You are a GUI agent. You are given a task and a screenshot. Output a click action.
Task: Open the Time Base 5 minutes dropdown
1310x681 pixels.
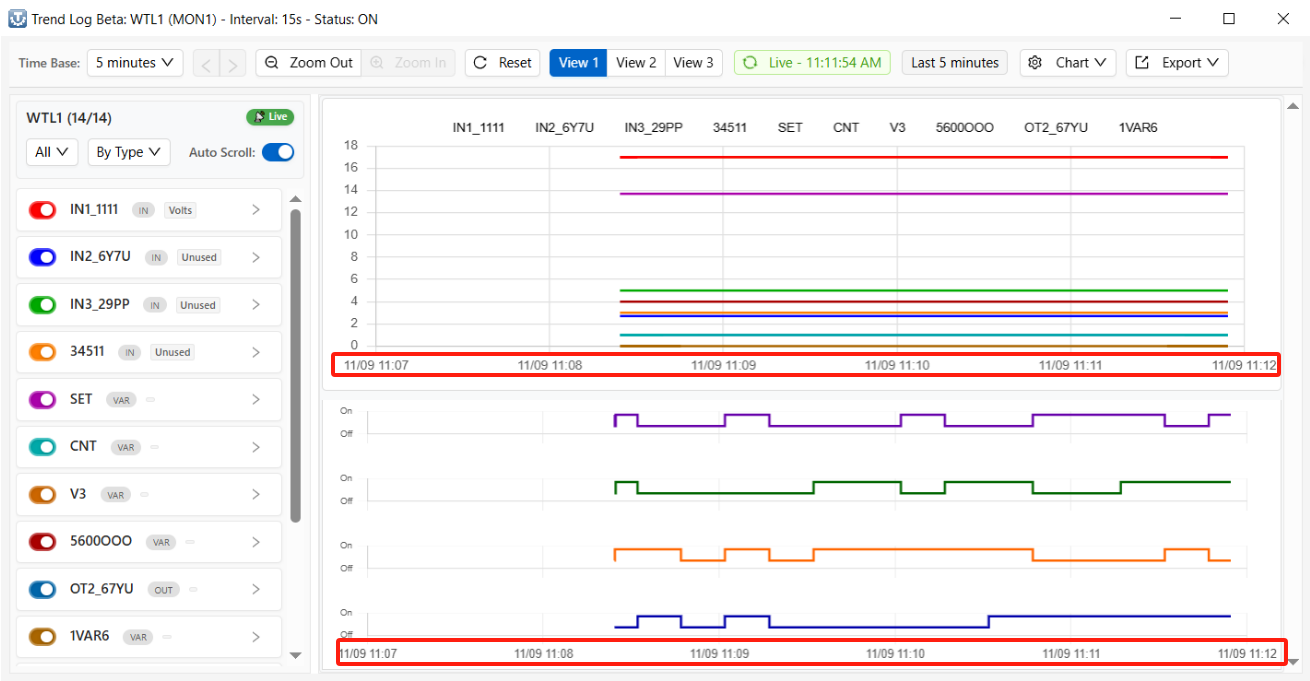135,63
